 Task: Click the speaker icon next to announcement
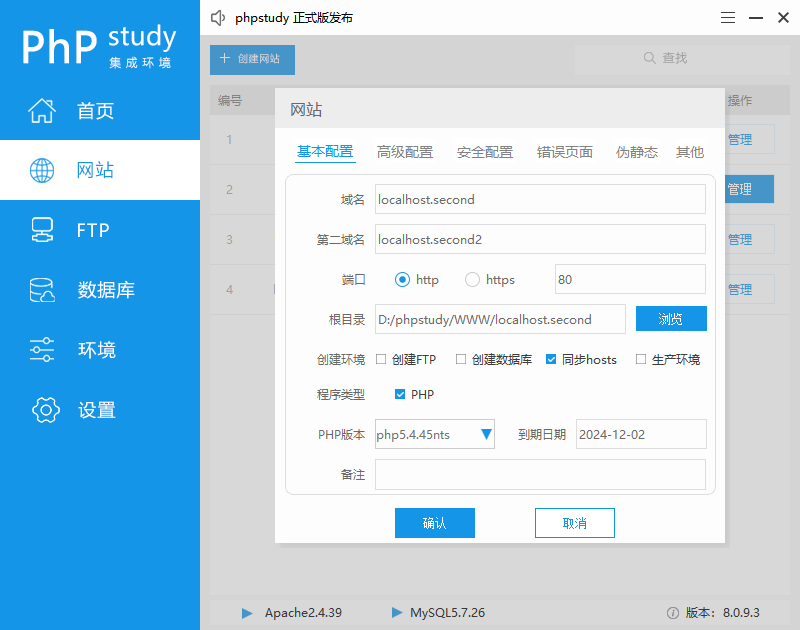(x=218, y=17)
